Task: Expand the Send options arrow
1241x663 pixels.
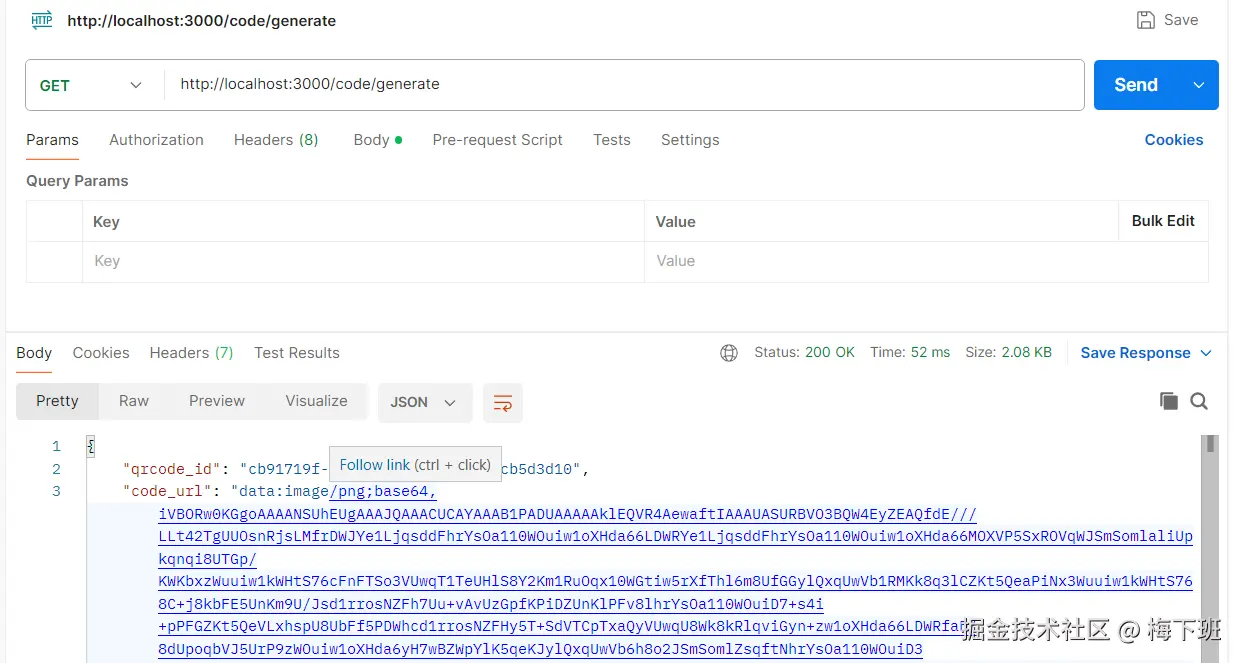Action: (1199, 85)
